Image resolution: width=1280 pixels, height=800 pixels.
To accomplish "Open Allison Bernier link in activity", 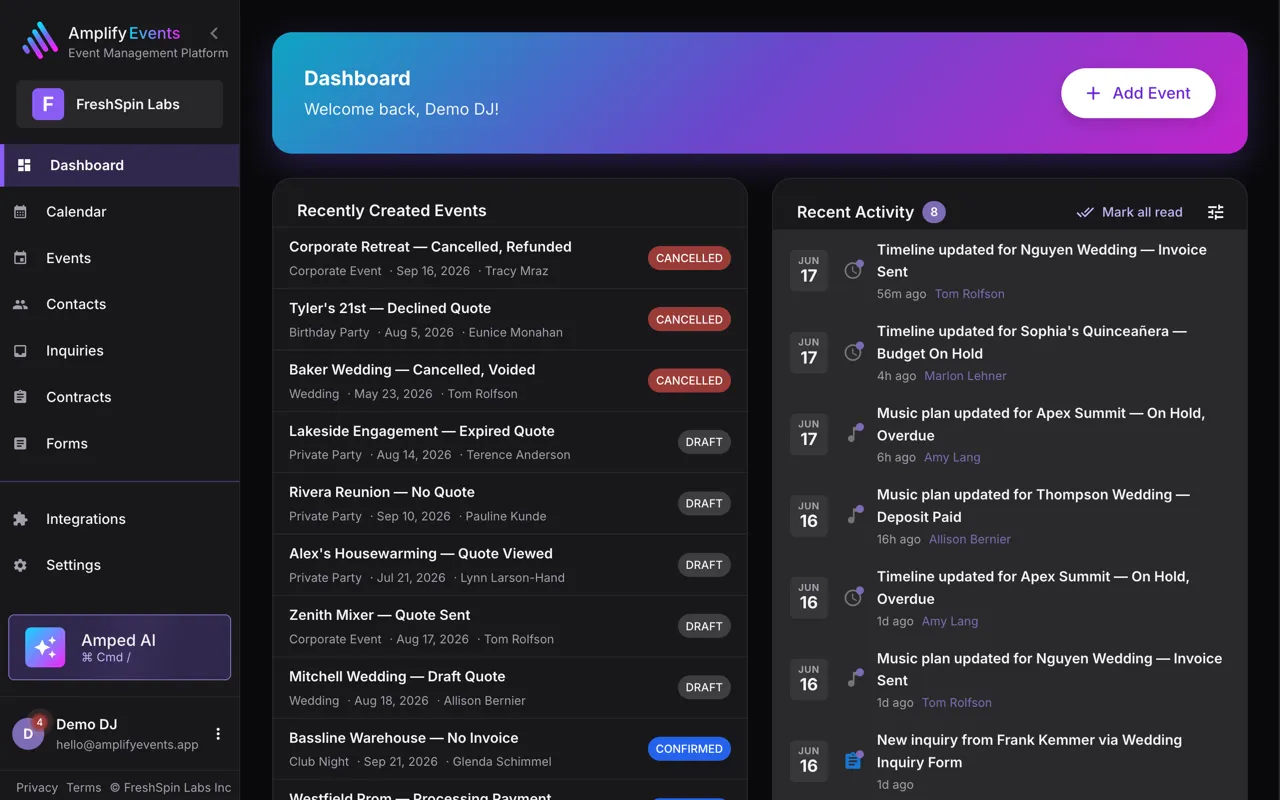I will 970,539.
